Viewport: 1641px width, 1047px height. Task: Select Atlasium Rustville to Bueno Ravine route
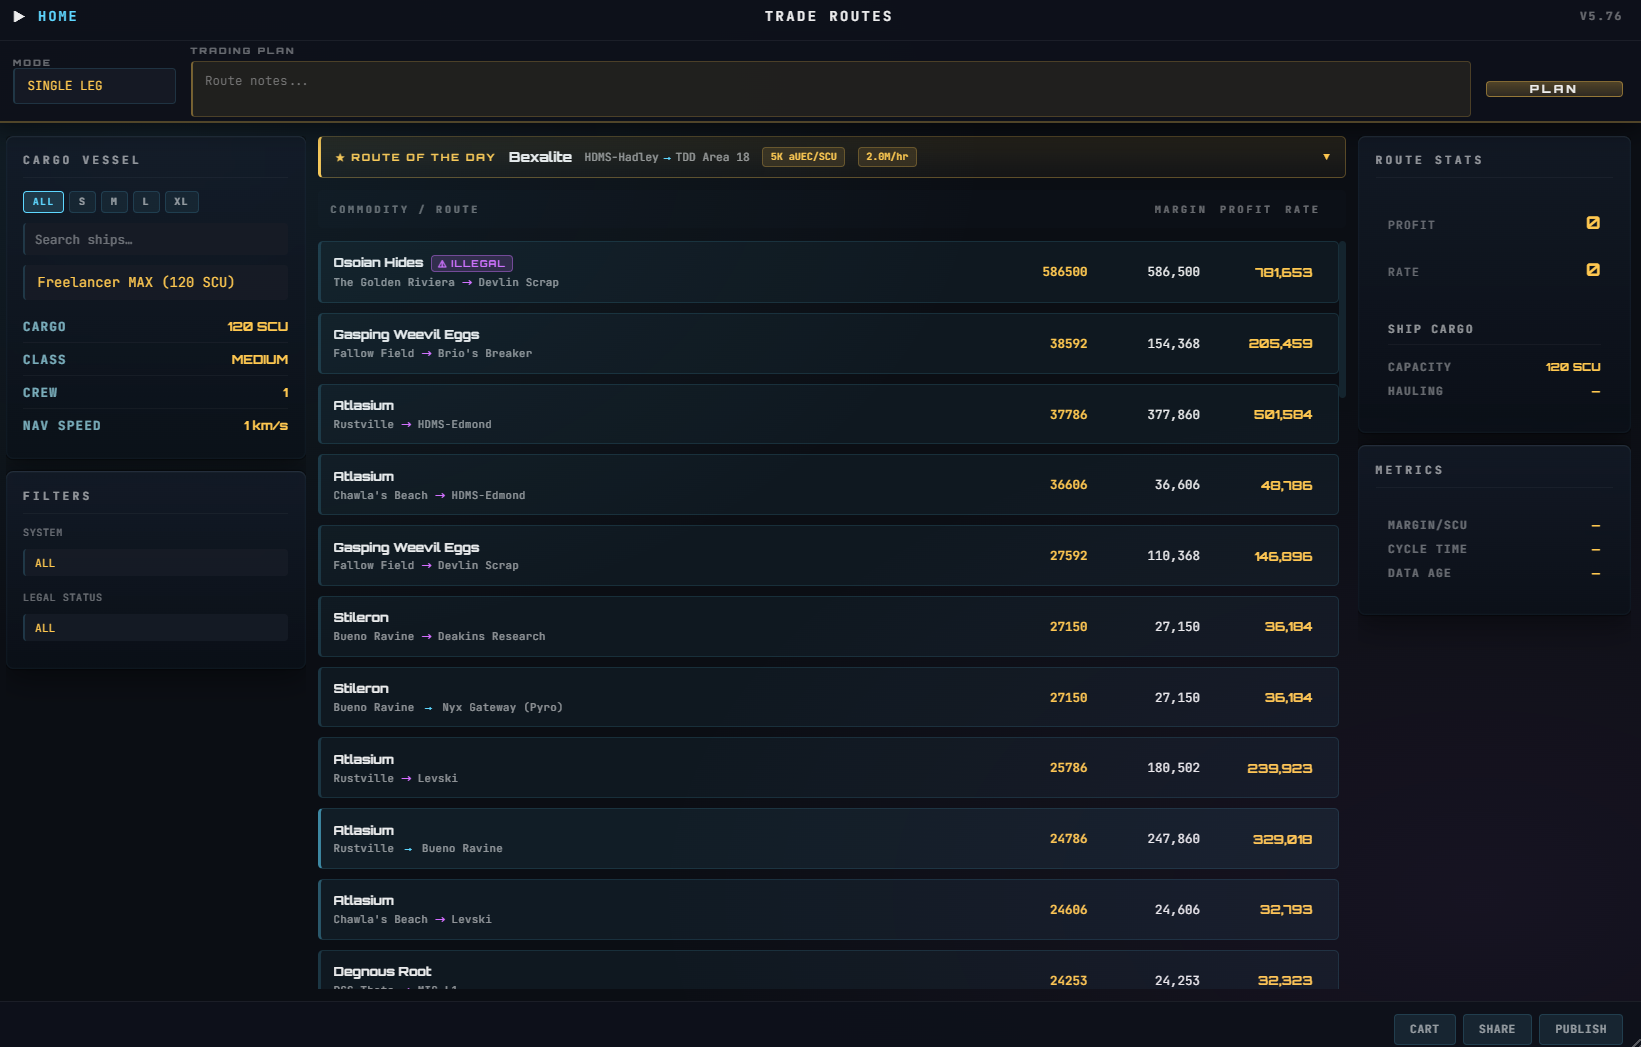tap(828, 839)
